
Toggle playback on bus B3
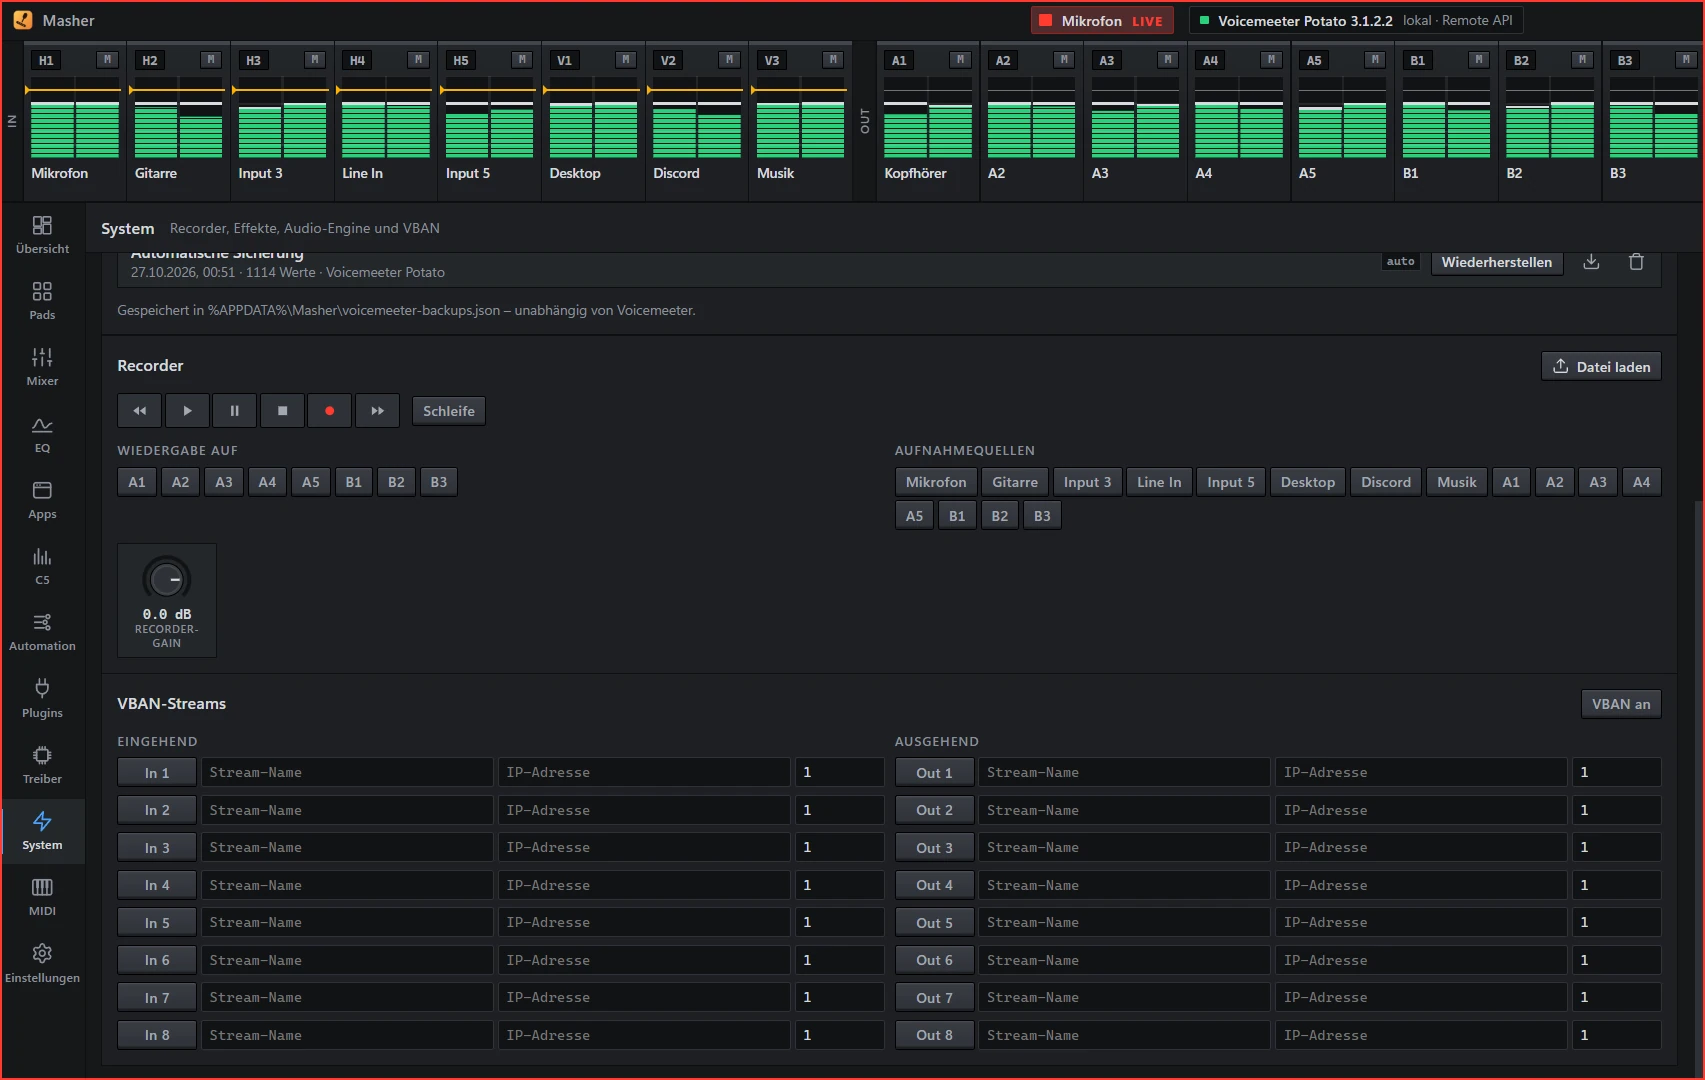coord(439,482)
